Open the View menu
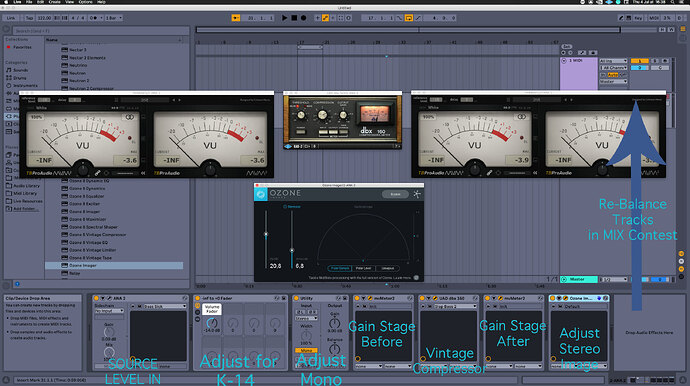This screenshot has height=386, width=690. [70, 2]
